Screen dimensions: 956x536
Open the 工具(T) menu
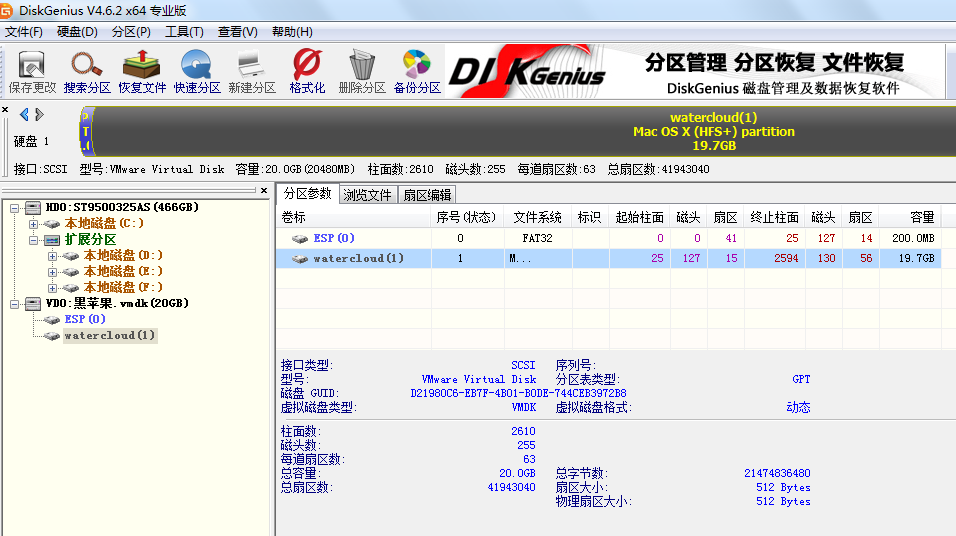click(x=184, y=32)
